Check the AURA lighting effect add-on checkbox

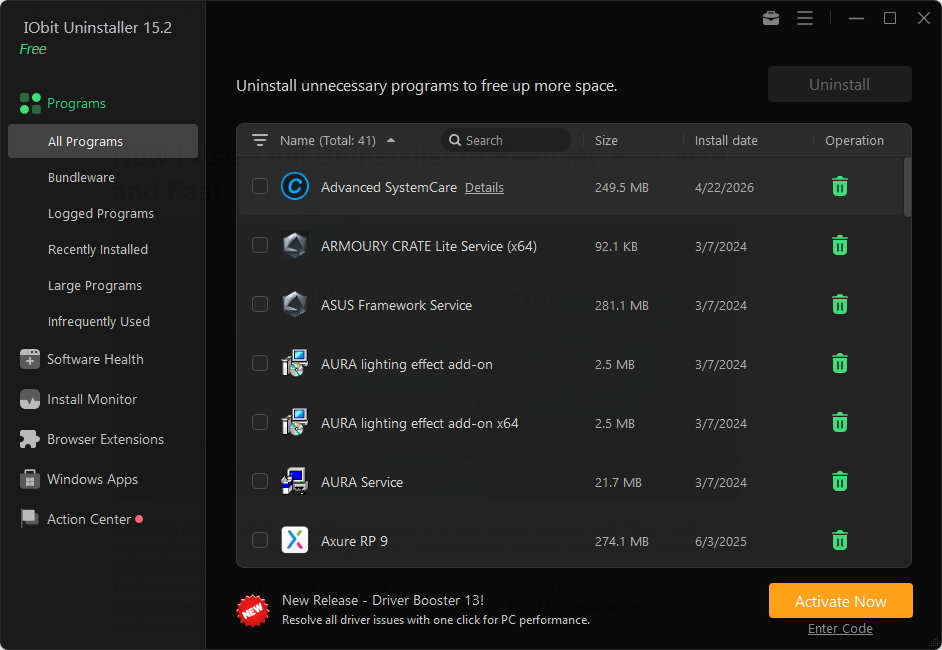(x=260, y=363)
